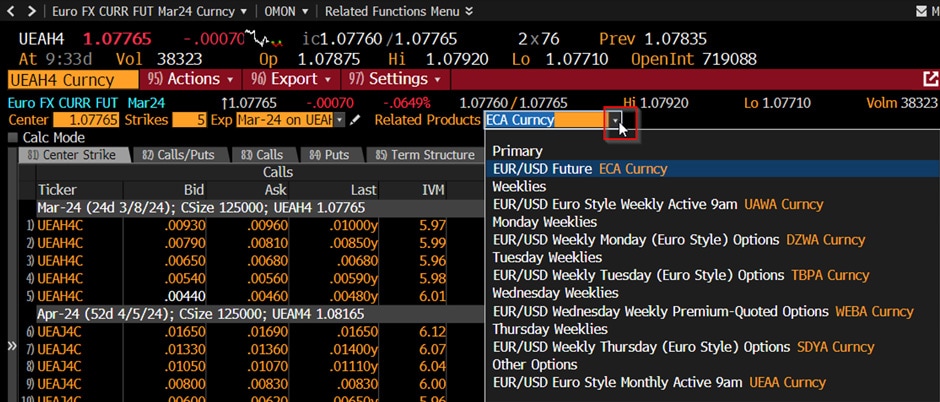Open the Export dropdown menu

pos(291,79)
